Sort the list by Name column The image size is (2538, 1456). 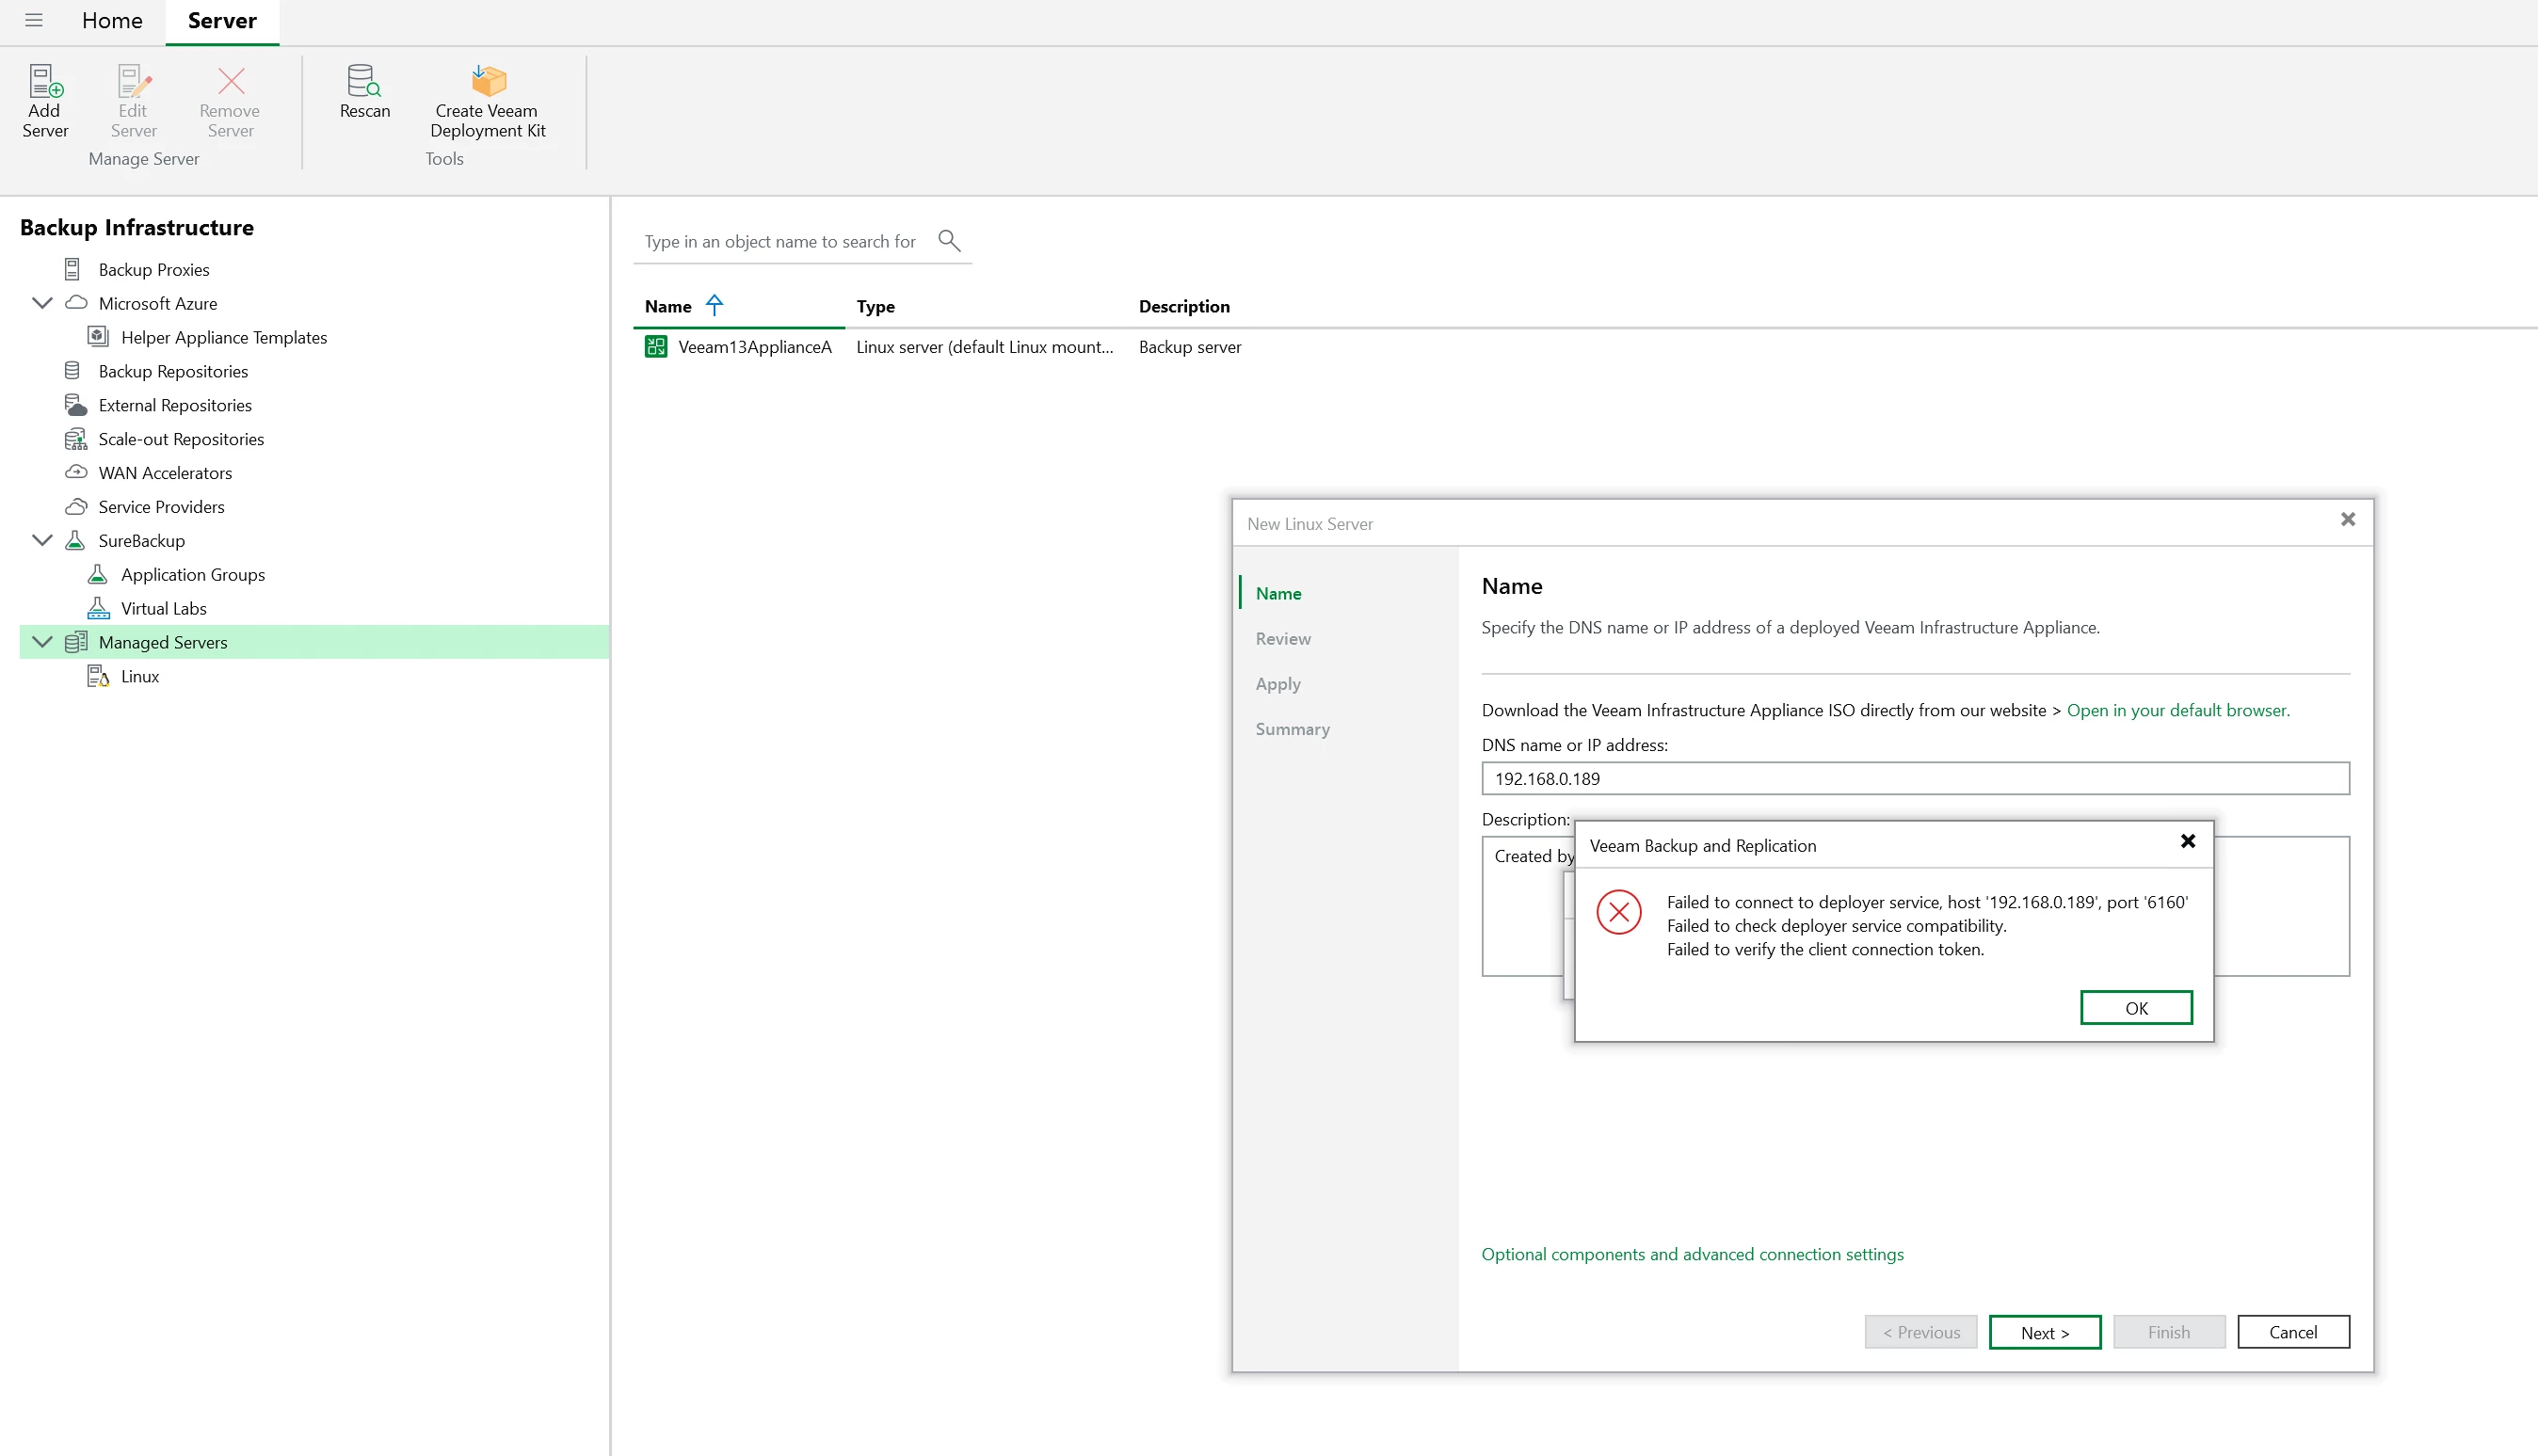668,307
